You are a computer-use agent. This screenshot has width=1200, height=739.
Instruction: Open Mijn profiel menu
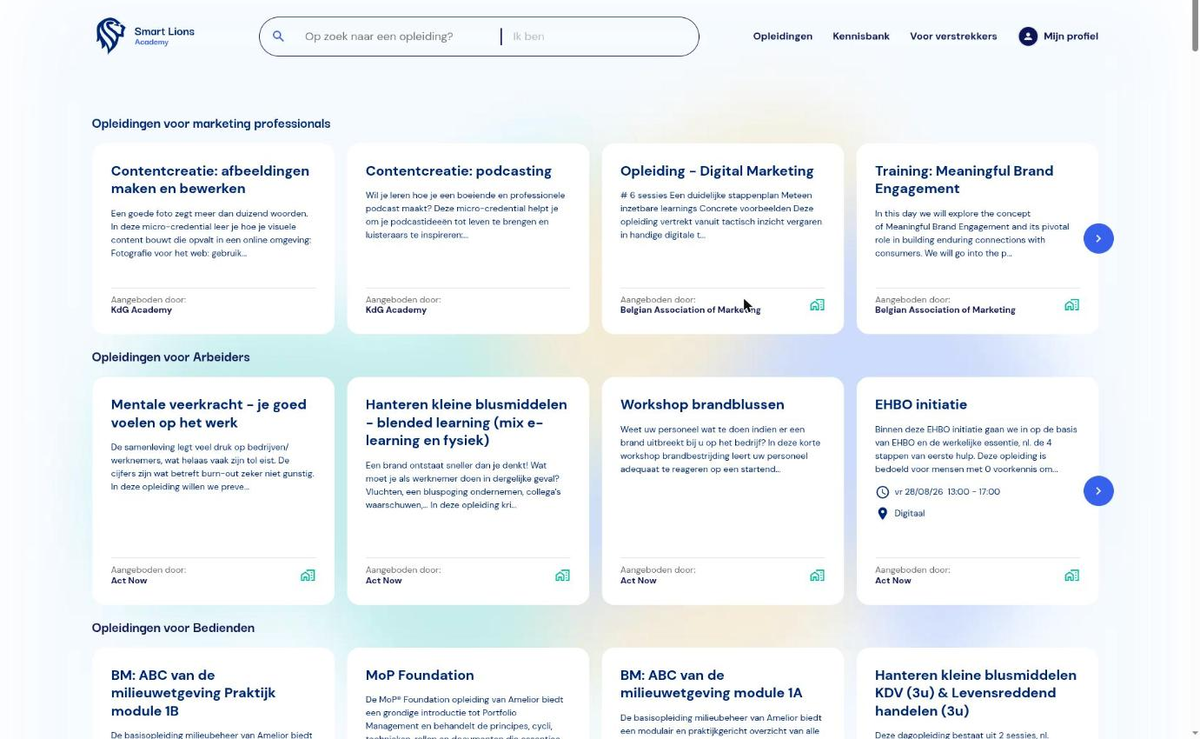tap(1058, 36)
